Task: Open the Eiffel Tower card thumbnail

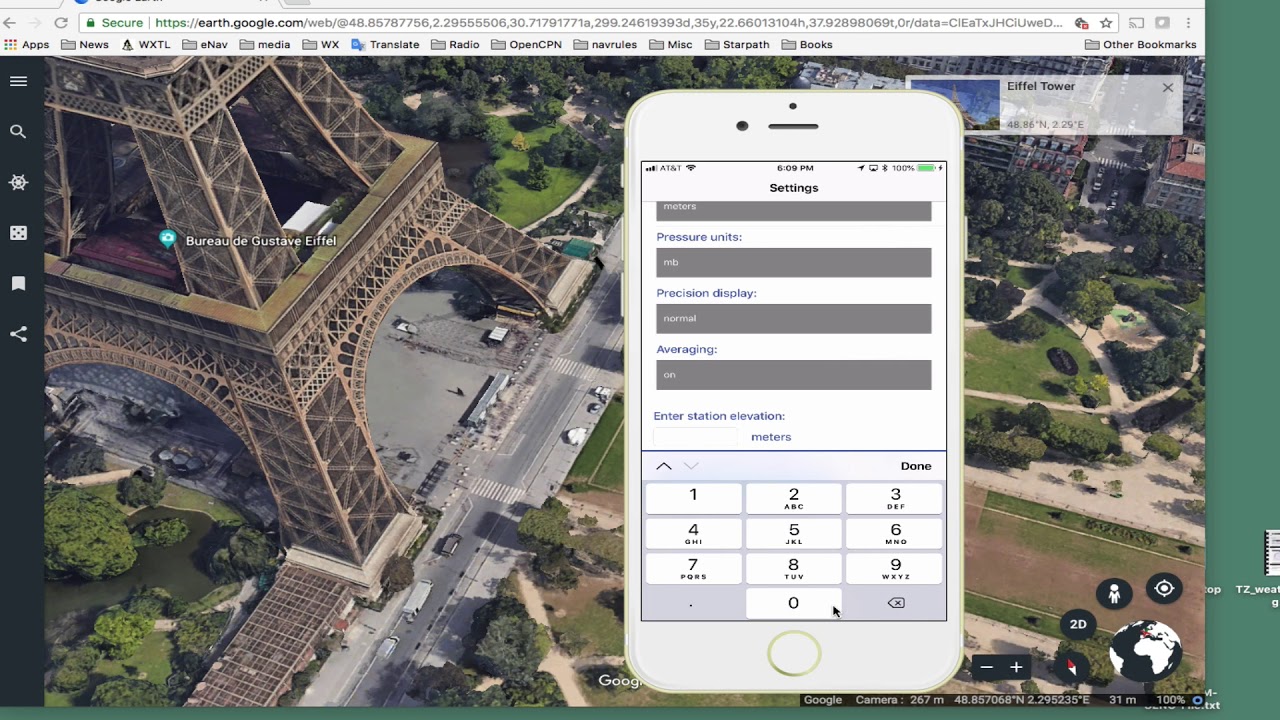Action: tap(953, 105)
